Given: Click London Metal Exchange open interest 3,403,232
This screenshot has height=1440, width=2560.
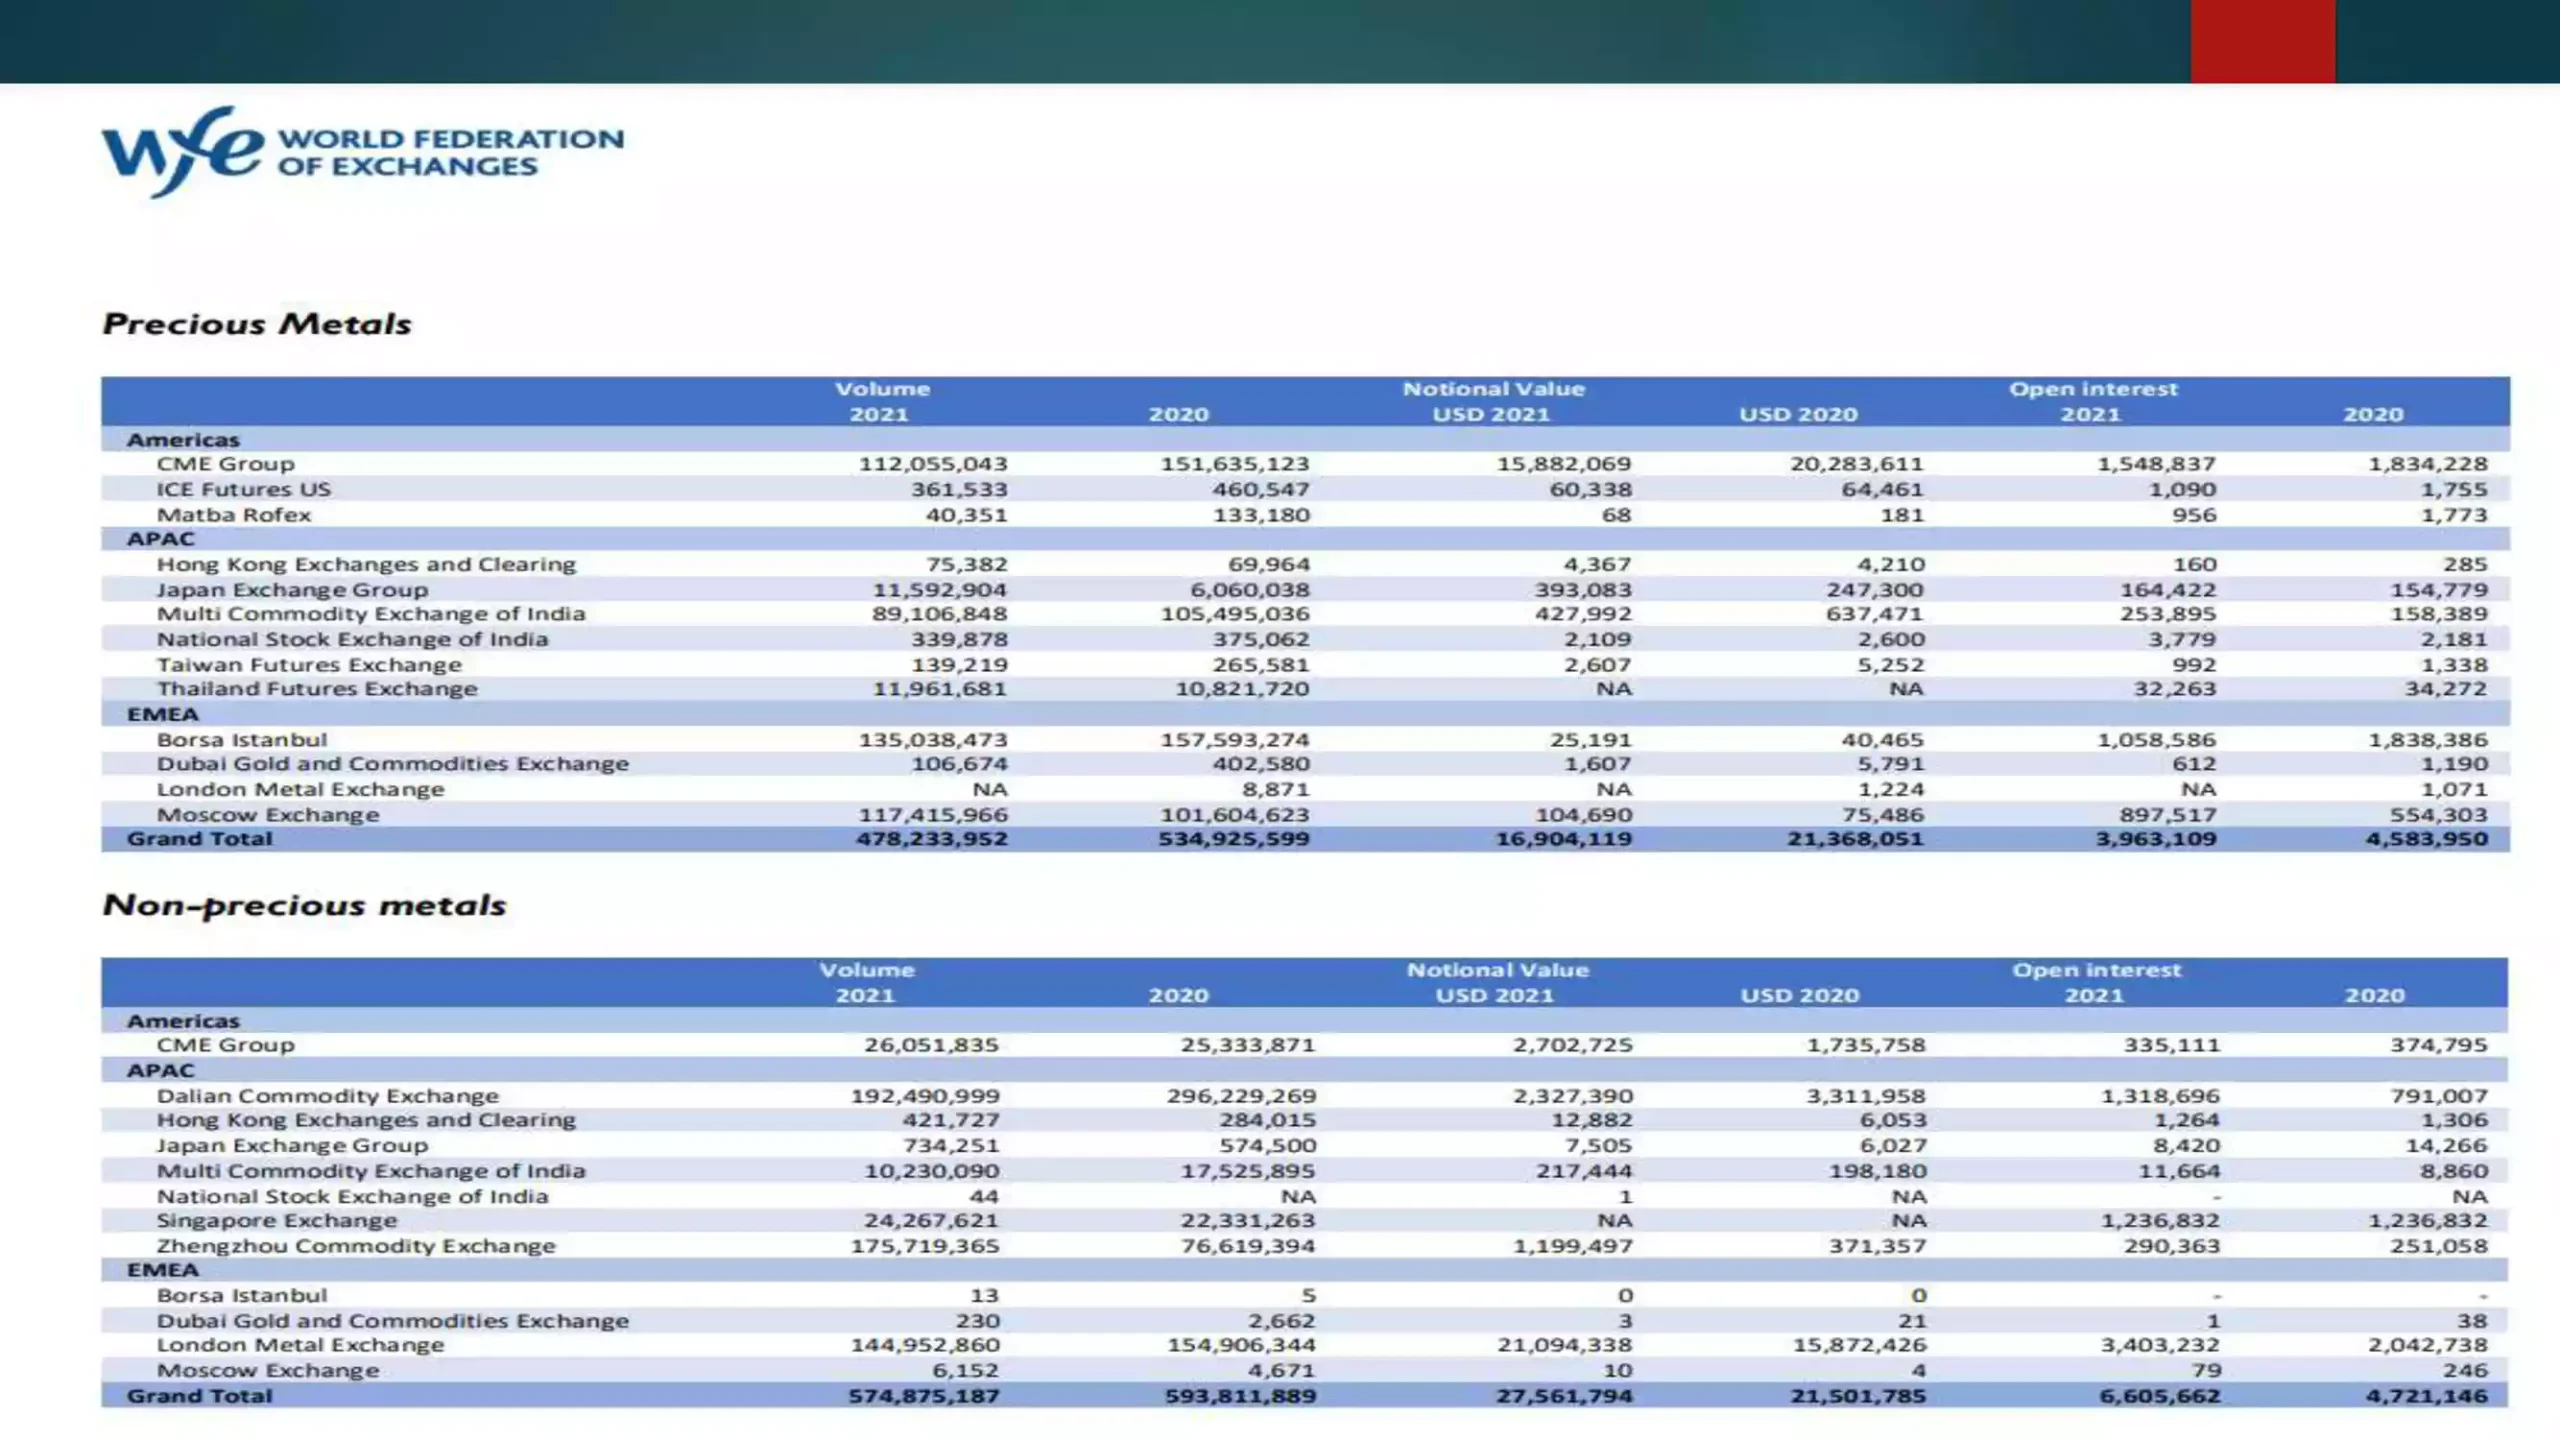Looking at the screenshot, I should click(2160, 1345).
